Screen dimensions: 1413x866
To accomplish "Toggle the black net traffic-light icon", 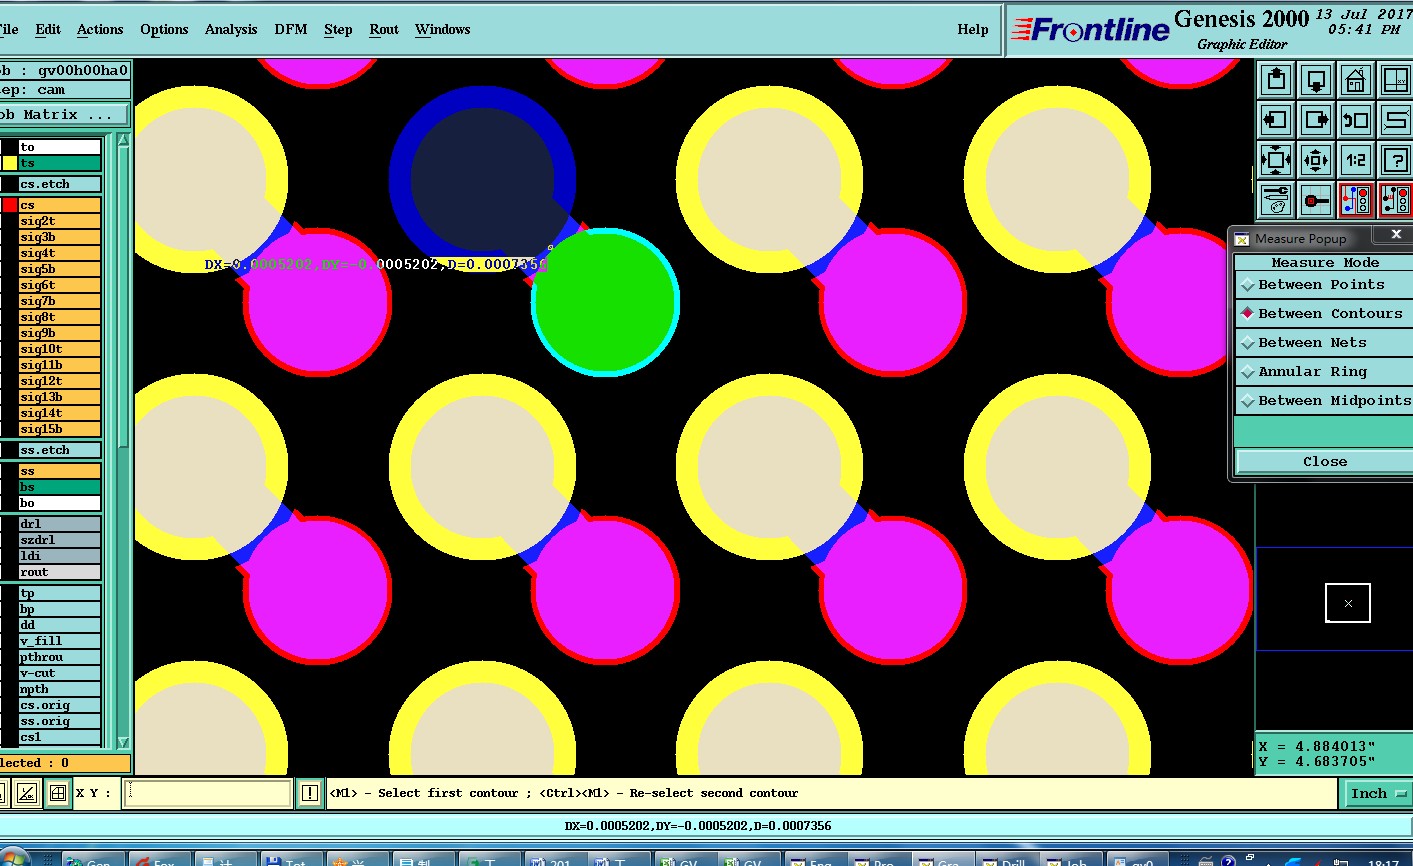I will tap(1395, 200).
